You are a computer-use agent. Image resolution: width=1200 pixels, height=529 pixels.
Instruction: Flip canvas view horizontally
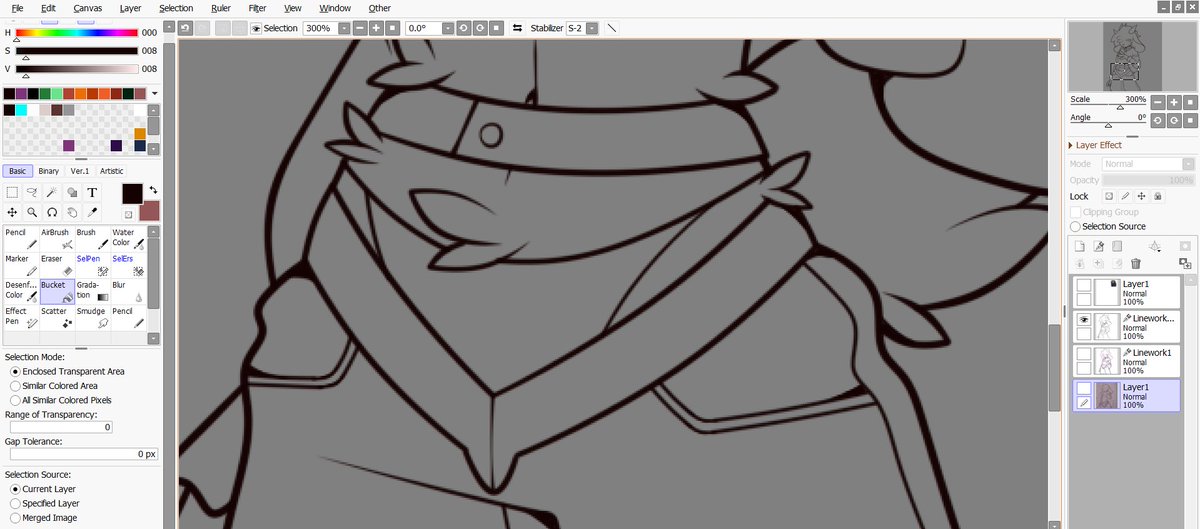click(x=517, y=28)
